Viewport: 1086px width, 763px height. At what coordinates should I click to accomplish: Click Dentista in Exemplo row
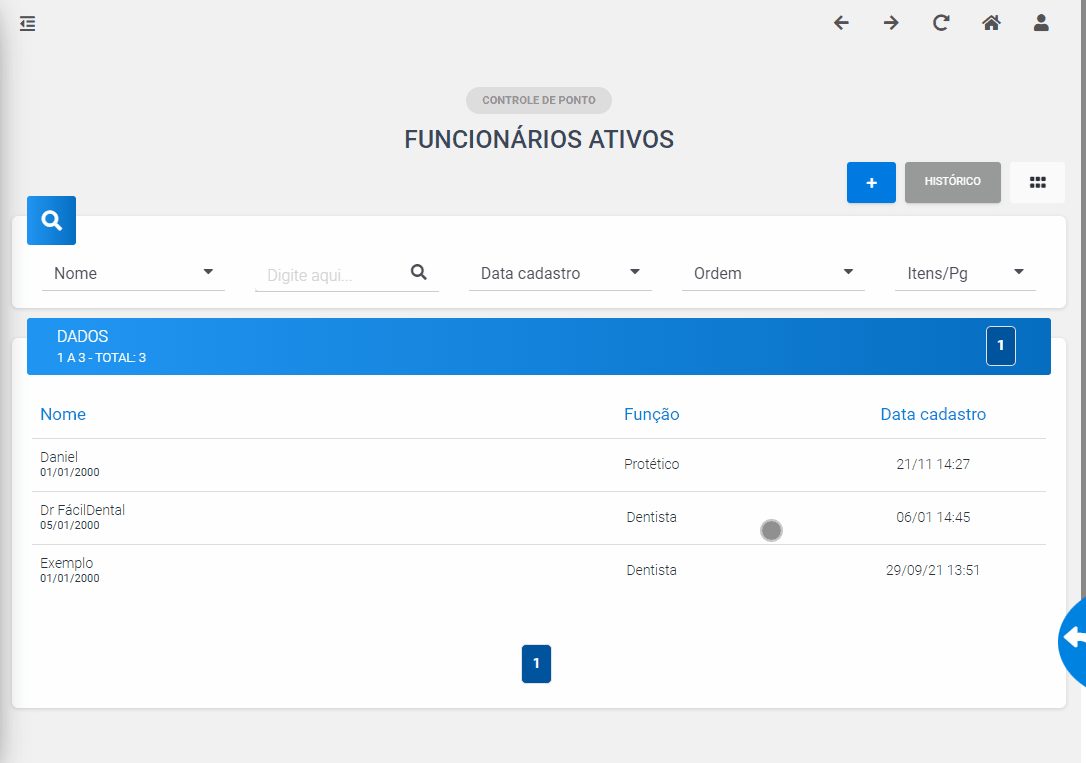point(651,570)
